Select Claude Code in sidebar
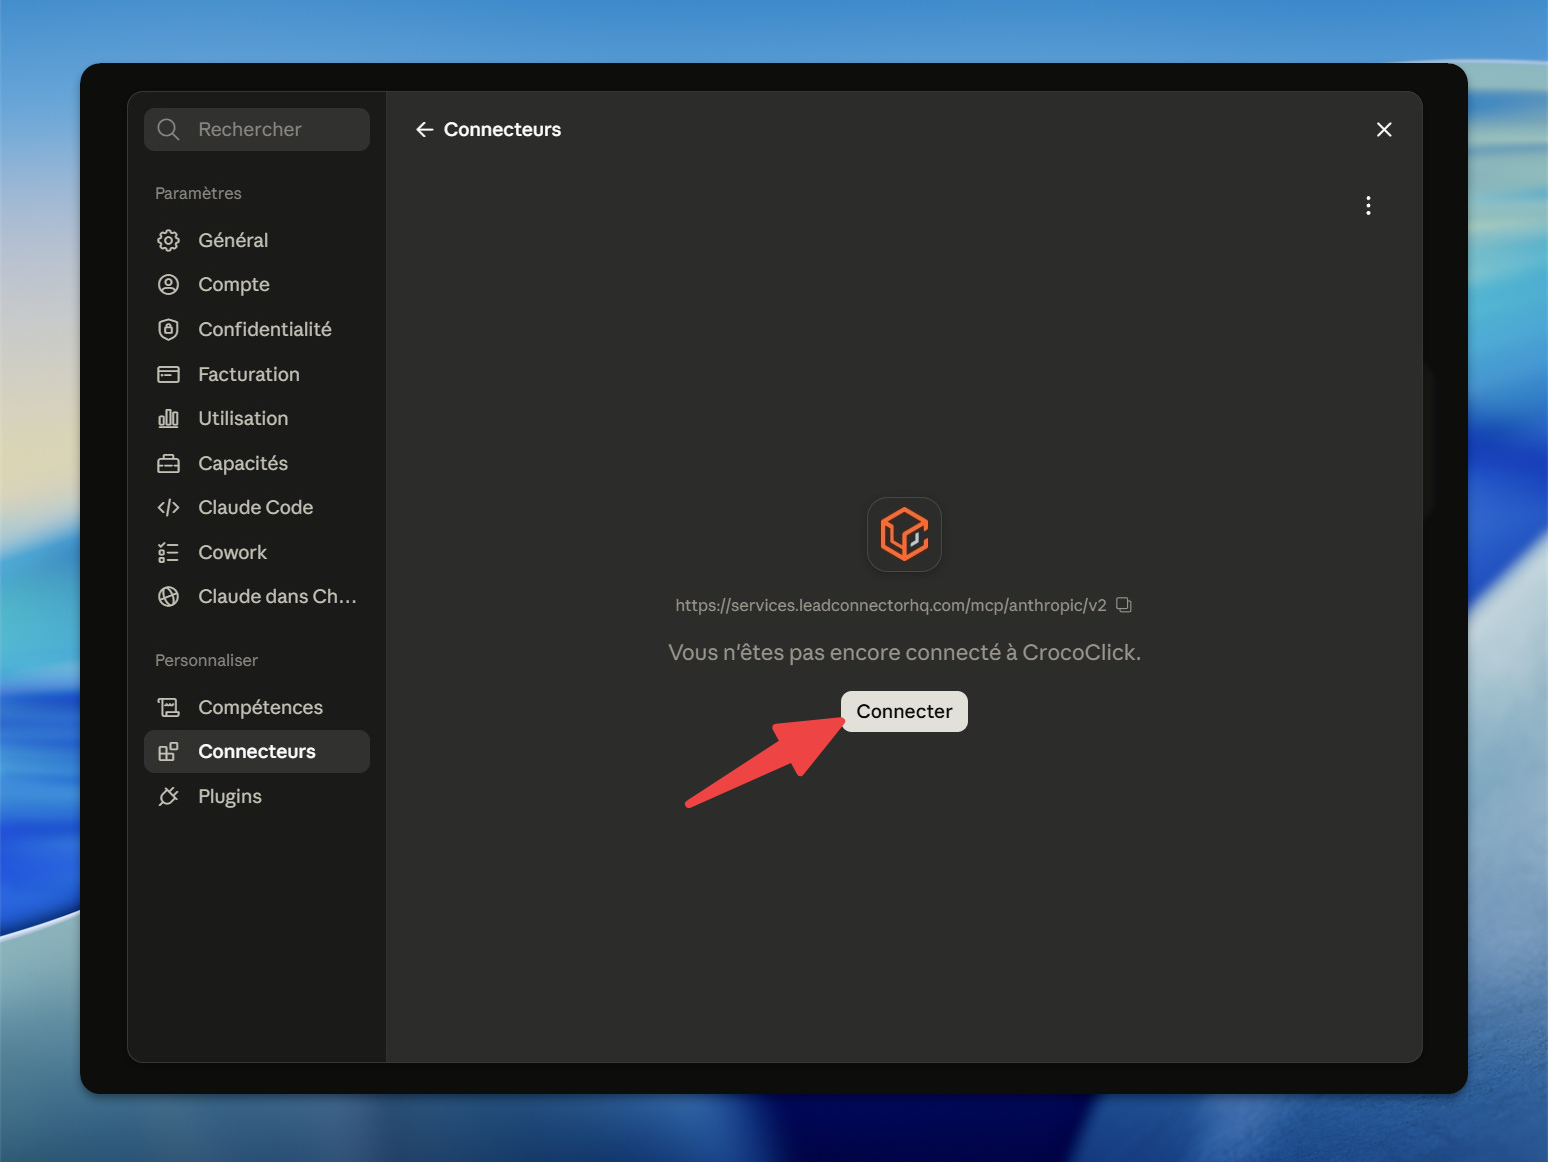This screenshot has width=1548, height=1162. tap(257, 508)
